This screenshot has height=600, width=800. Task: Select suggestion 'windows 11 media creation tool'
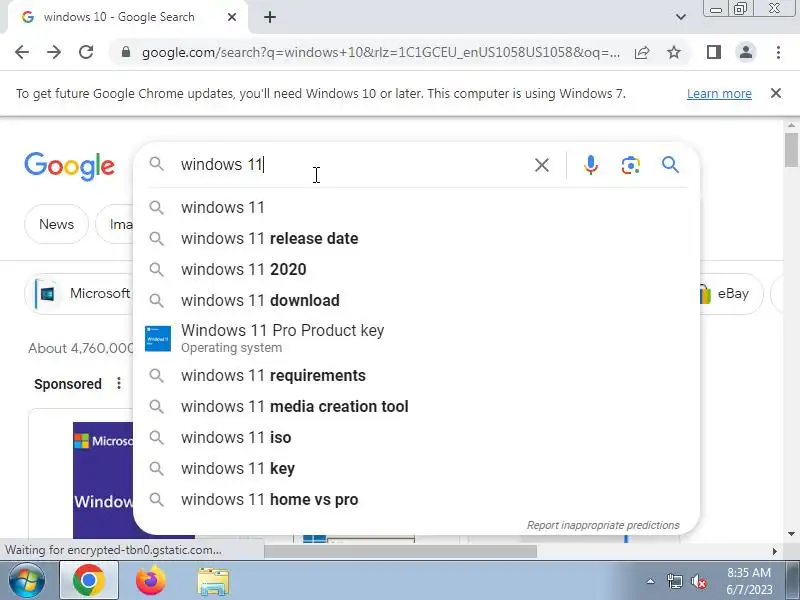click(416, 407)
